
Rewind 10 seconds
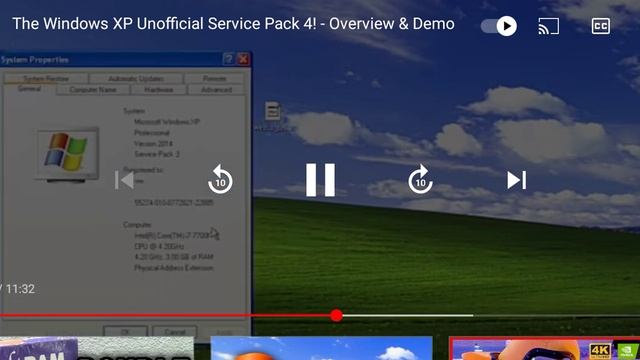[x=220, y=180]
